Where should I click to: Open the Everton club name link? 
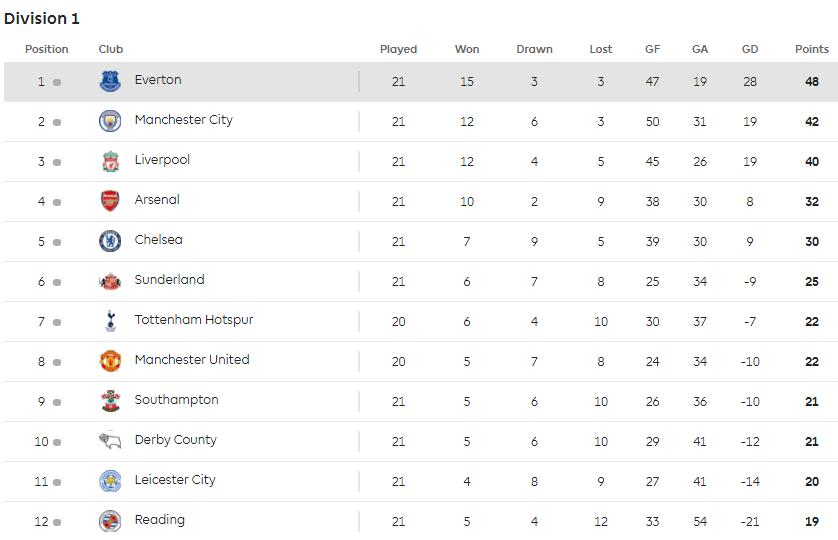[x=158, y=80]
